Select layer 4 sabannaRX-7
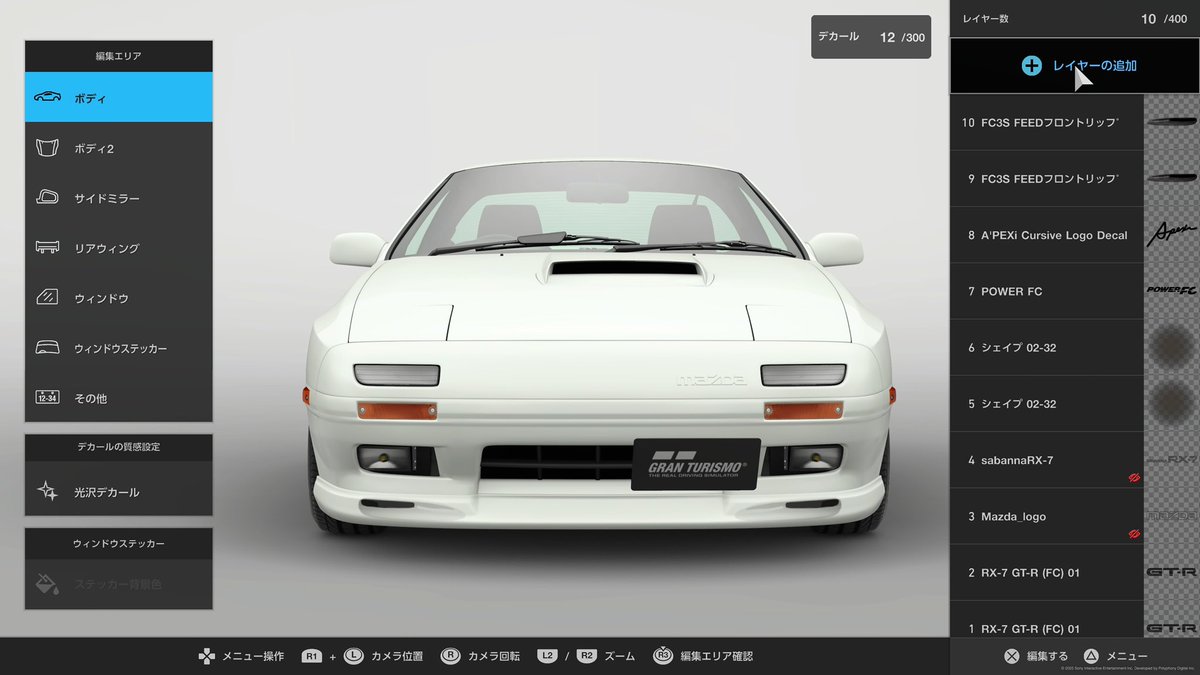1200x675 pixels. click(1046, 460)
